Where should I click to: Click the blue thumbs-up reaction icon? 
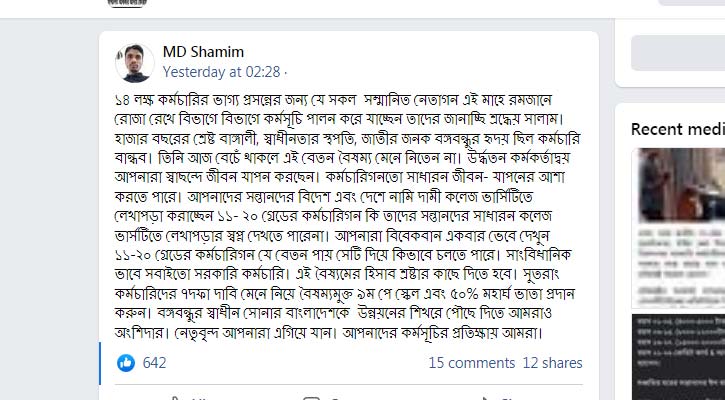tap(126, 363)
